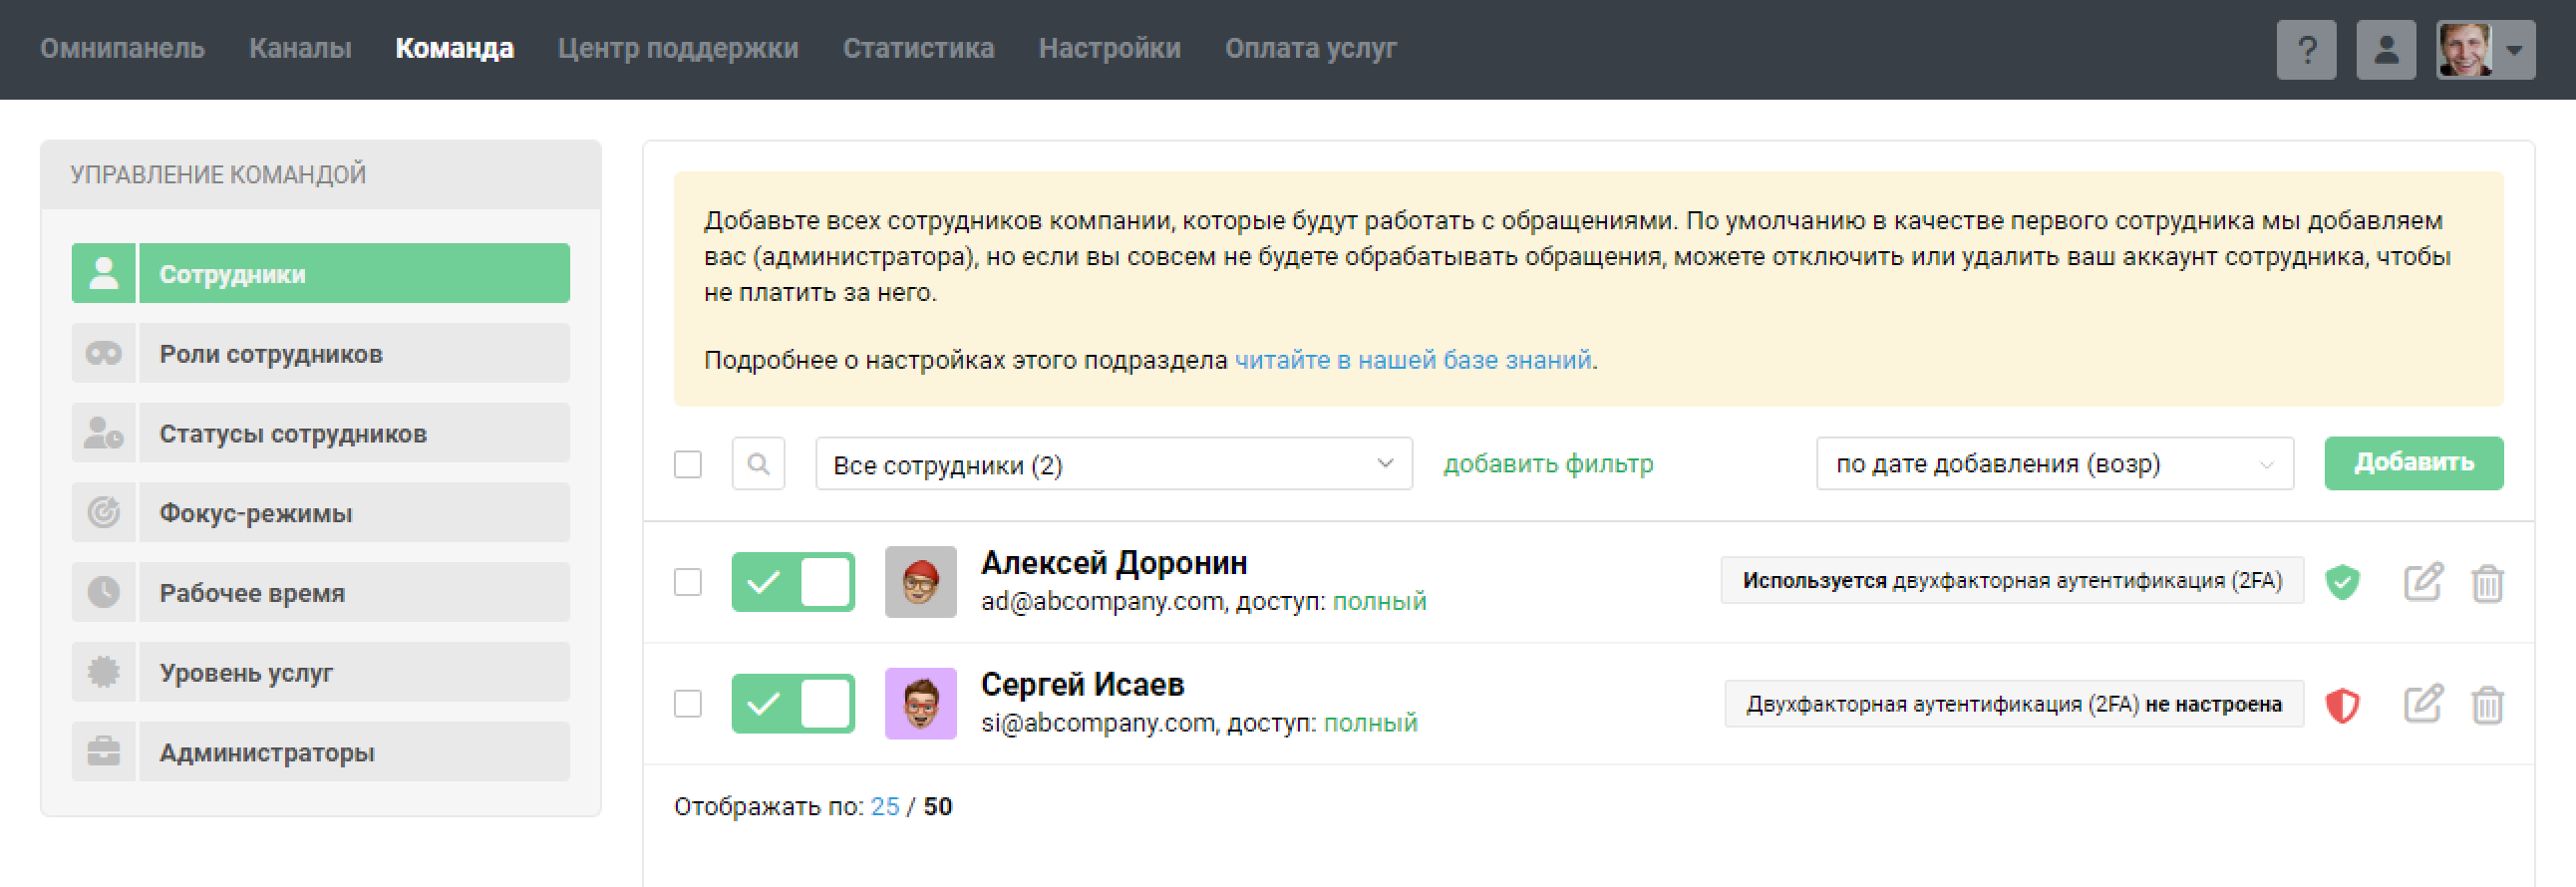Click полный access link for Сергей Исаев
Viewport: 2576px width, 887px height.
(x=1370, y=723)
